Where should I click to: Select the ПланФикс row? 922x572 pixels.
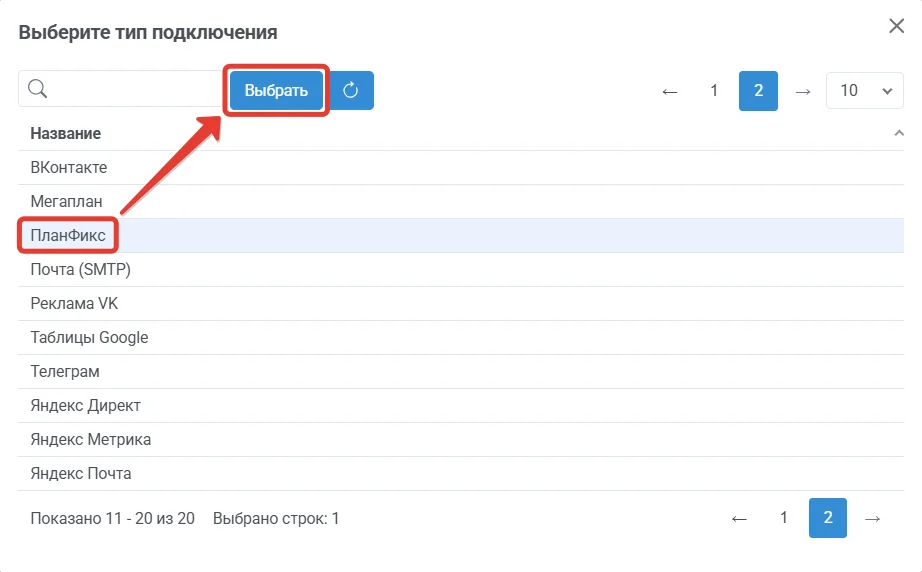coord(461,236)
